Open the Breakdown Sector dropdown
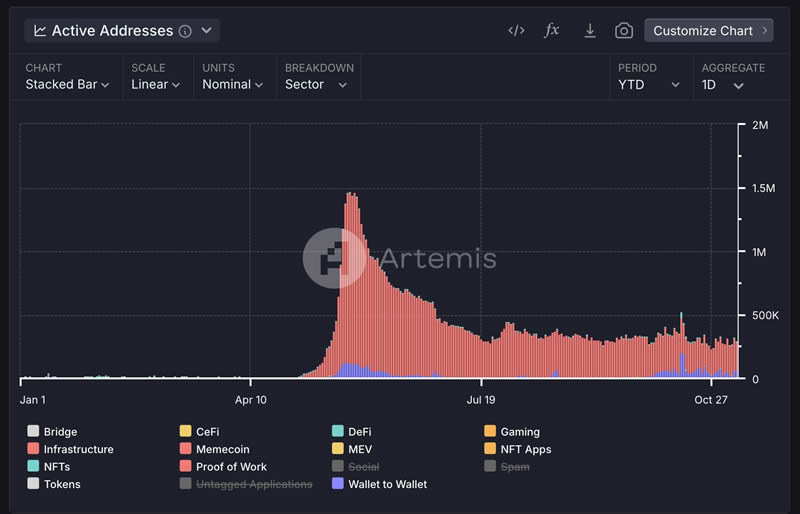800x514 pixels. tap(316, 85)
